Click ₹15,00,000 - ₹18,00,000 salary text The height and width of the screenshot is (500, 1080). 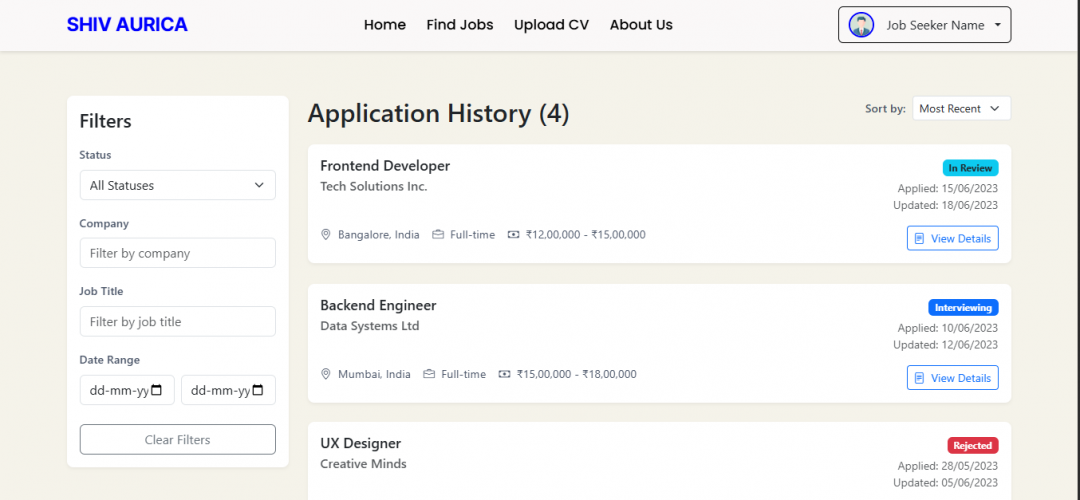[x=577, y=374]
